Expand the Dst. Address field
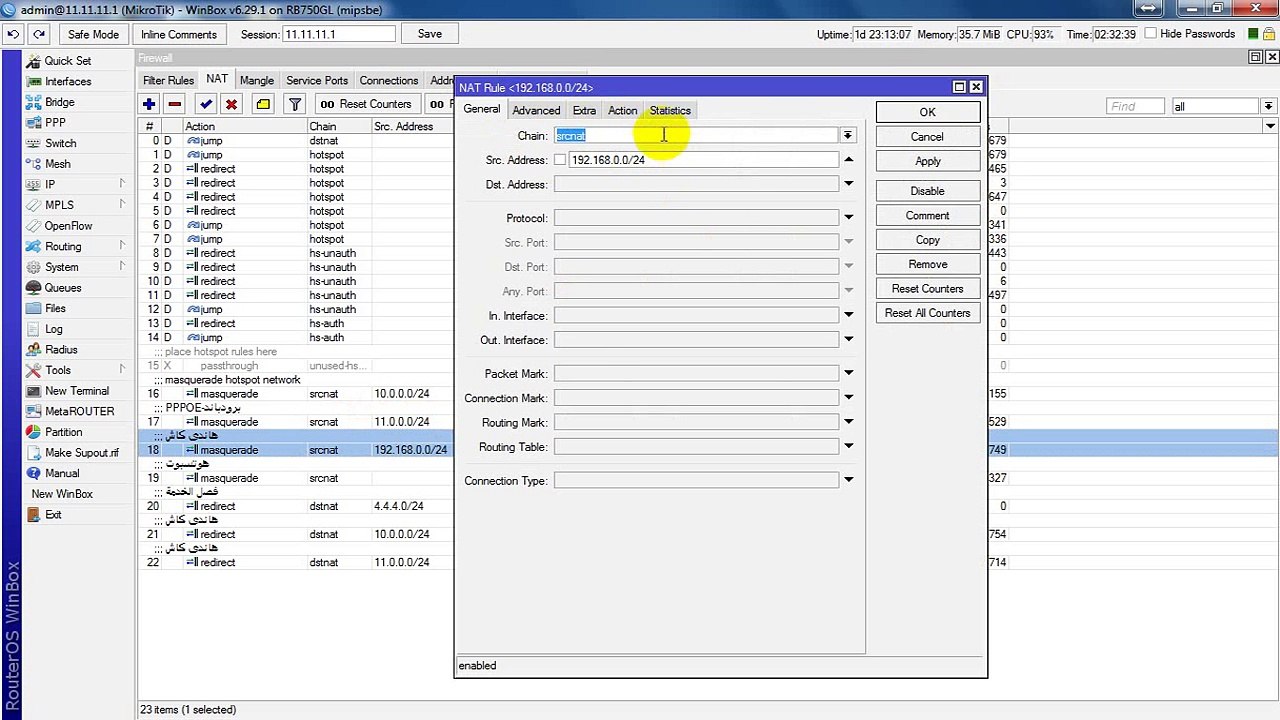The image size is (1280, 720). 848,184
